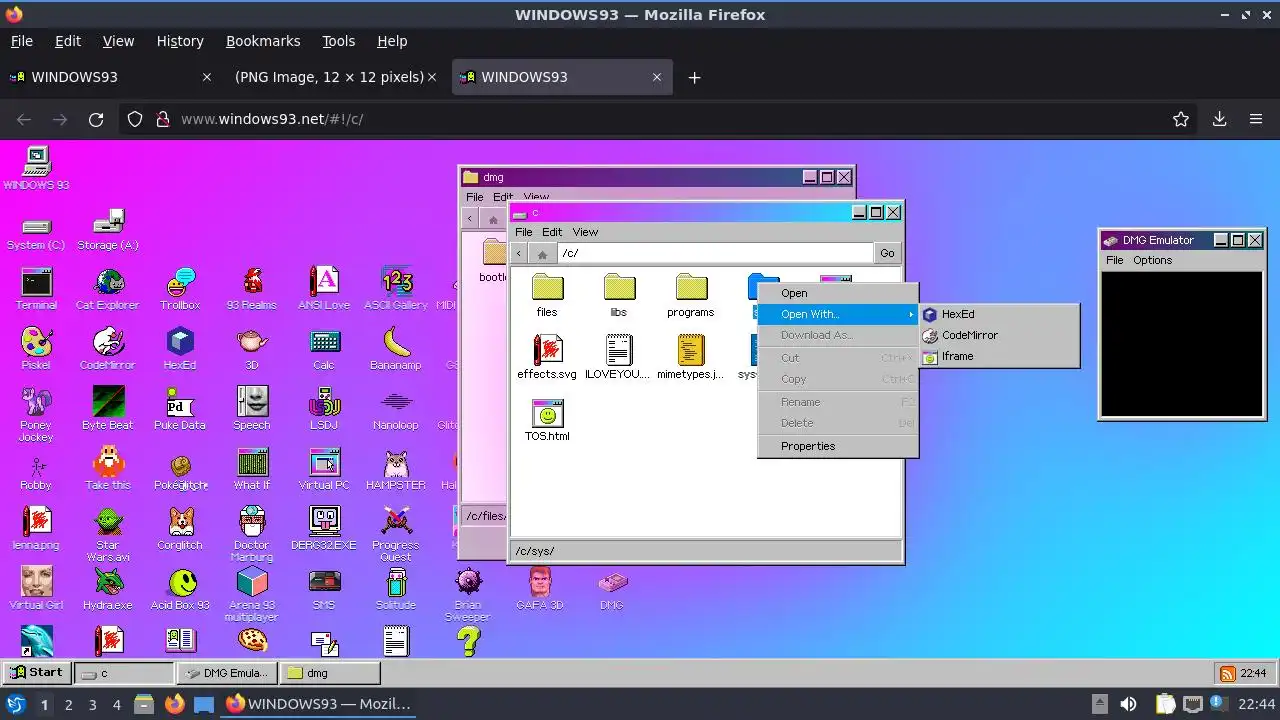The width and height of the screenshot is (1280, 720).
Task: Click the RSS feed tray icon
Action: (1227, 673)
